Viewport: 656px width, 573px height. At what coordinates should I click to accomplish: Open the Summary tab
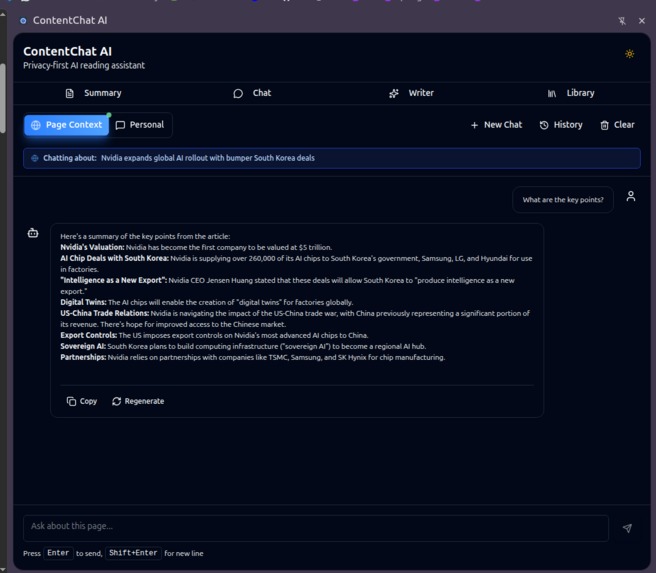point(94,93)
